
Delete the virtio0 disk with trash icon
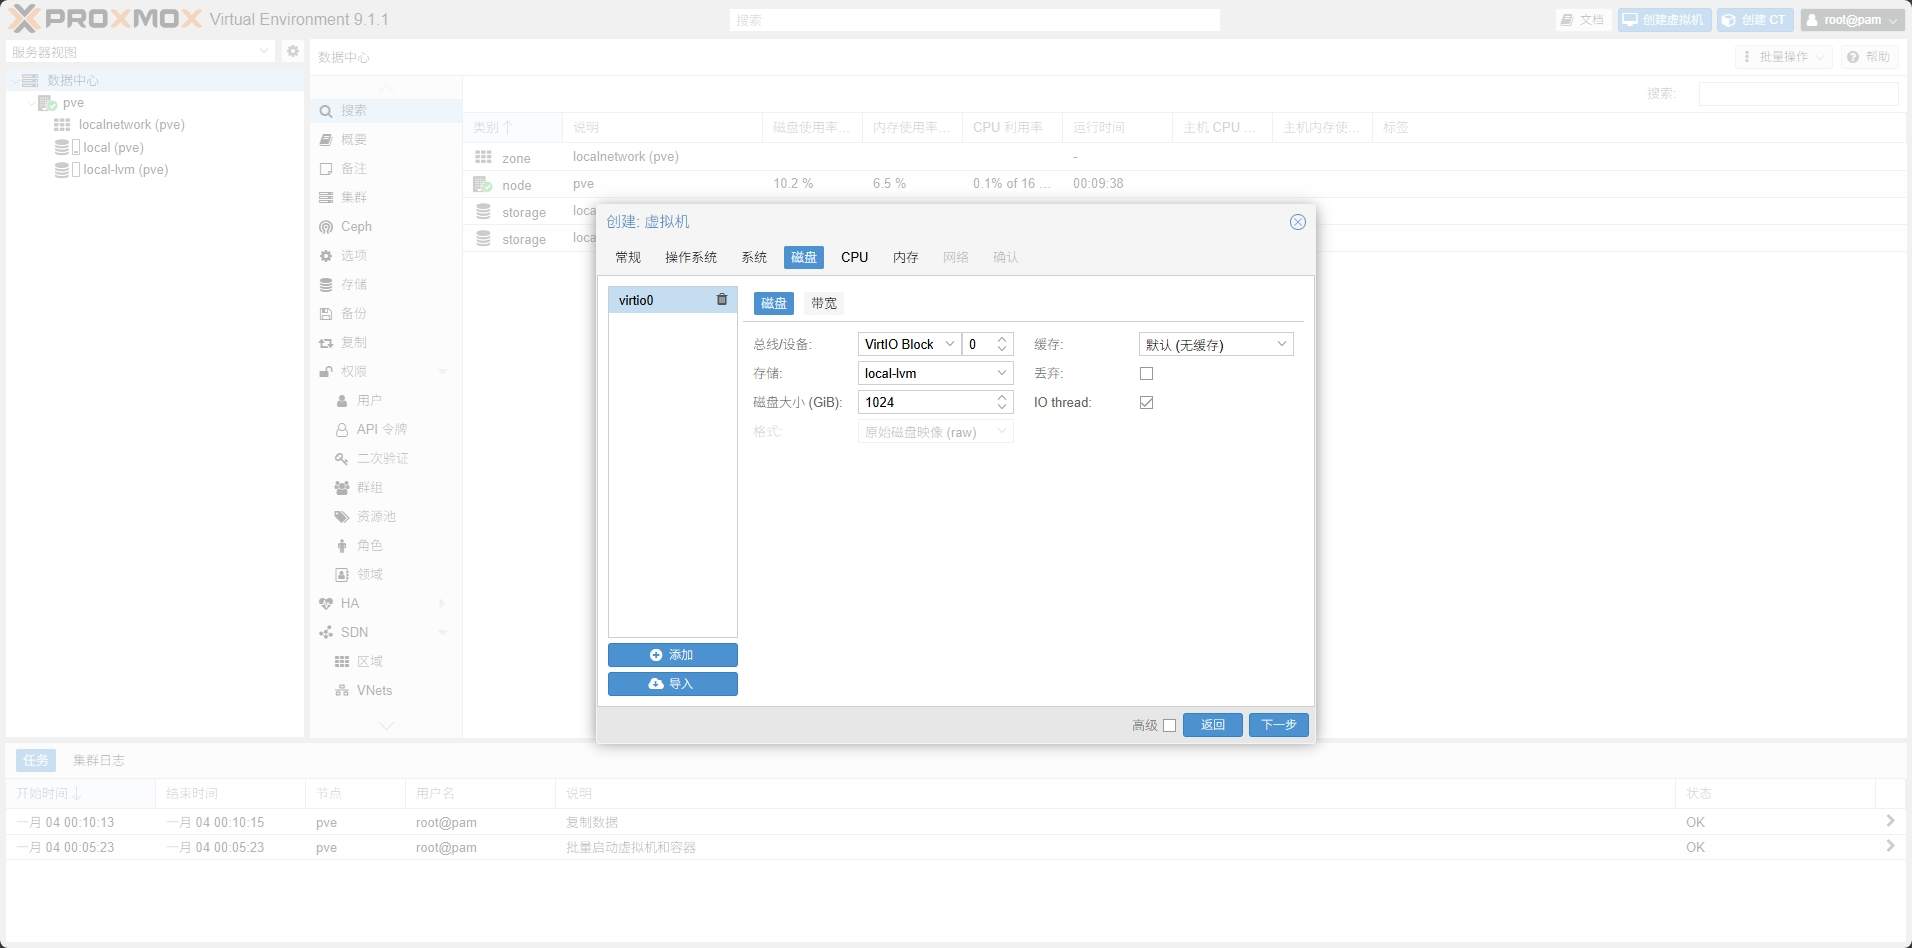(x=722, y=300)
